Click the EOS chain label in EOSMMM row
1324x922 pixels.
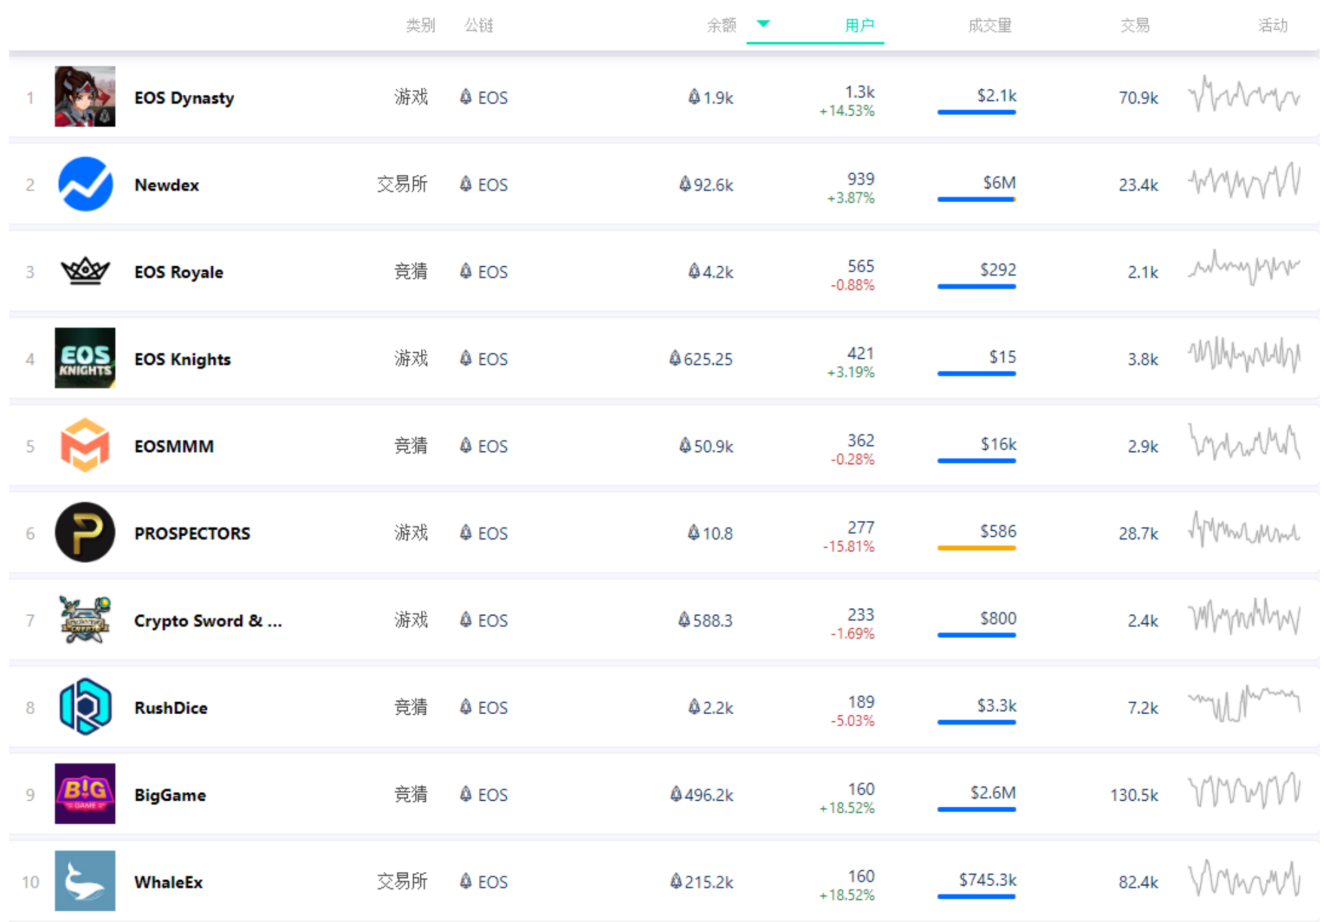(493, 446)
